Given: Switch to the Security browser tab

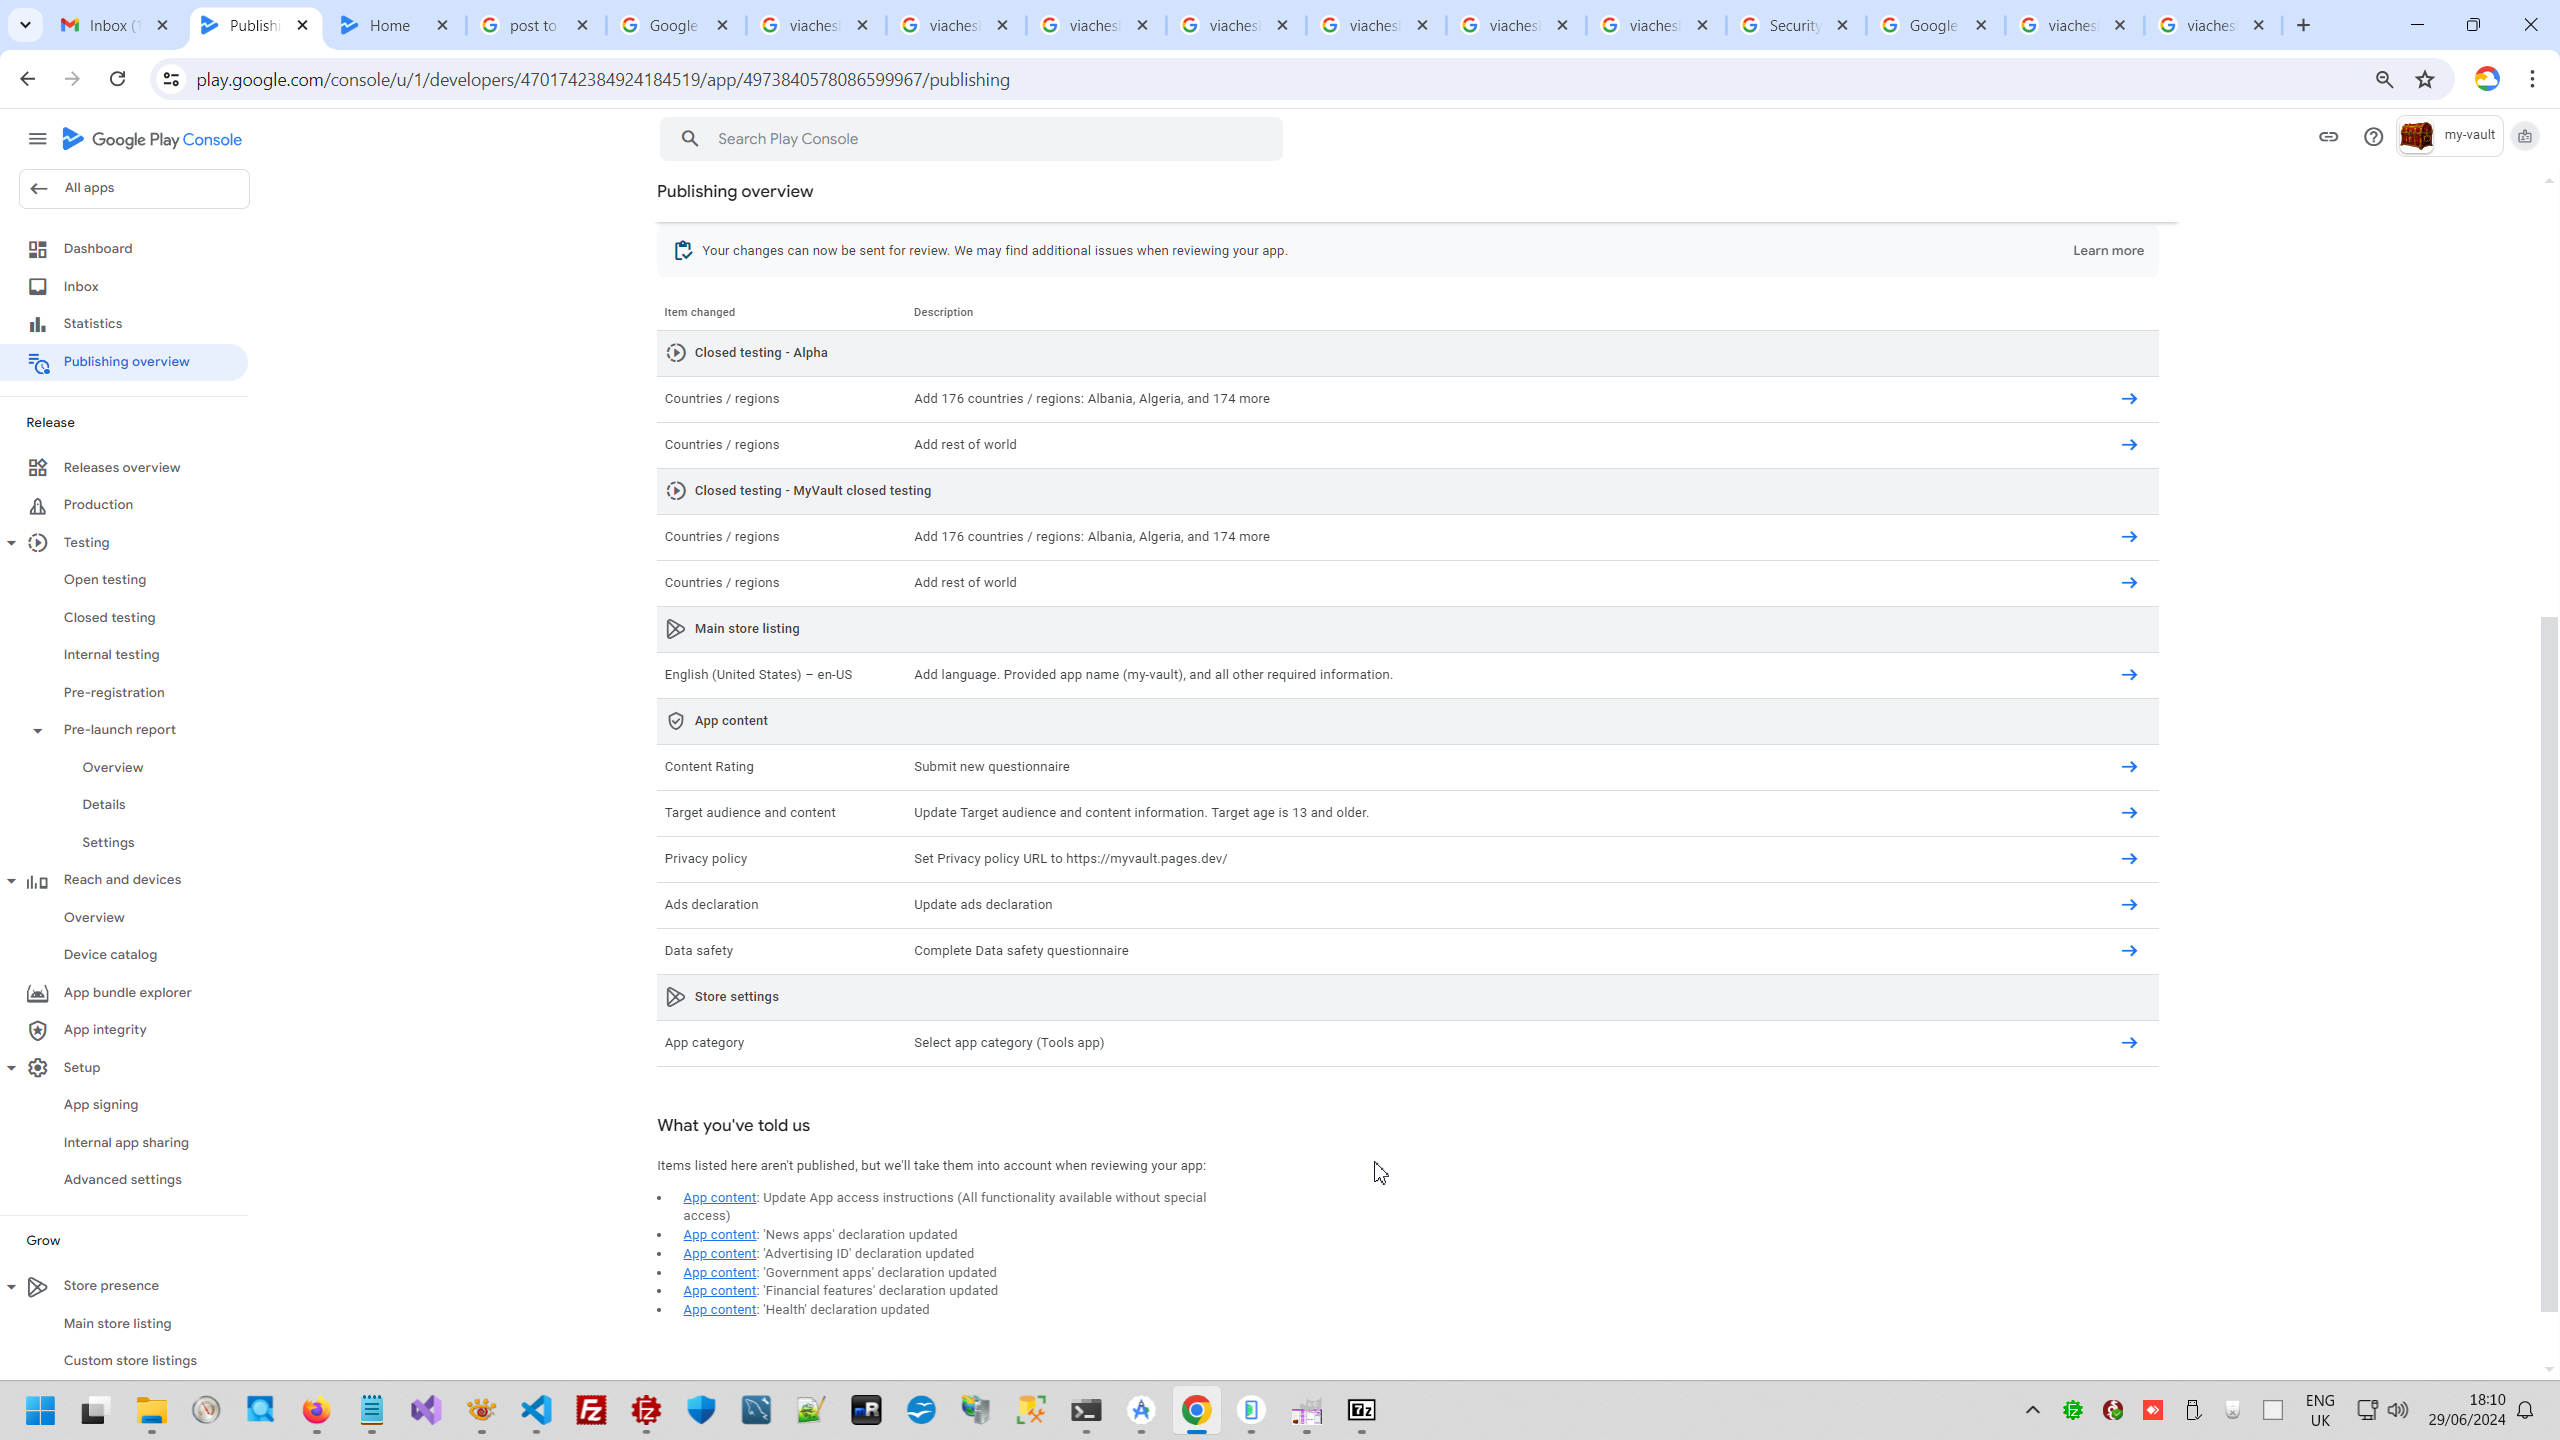Looking at the screenshot, I should 1794,26.
